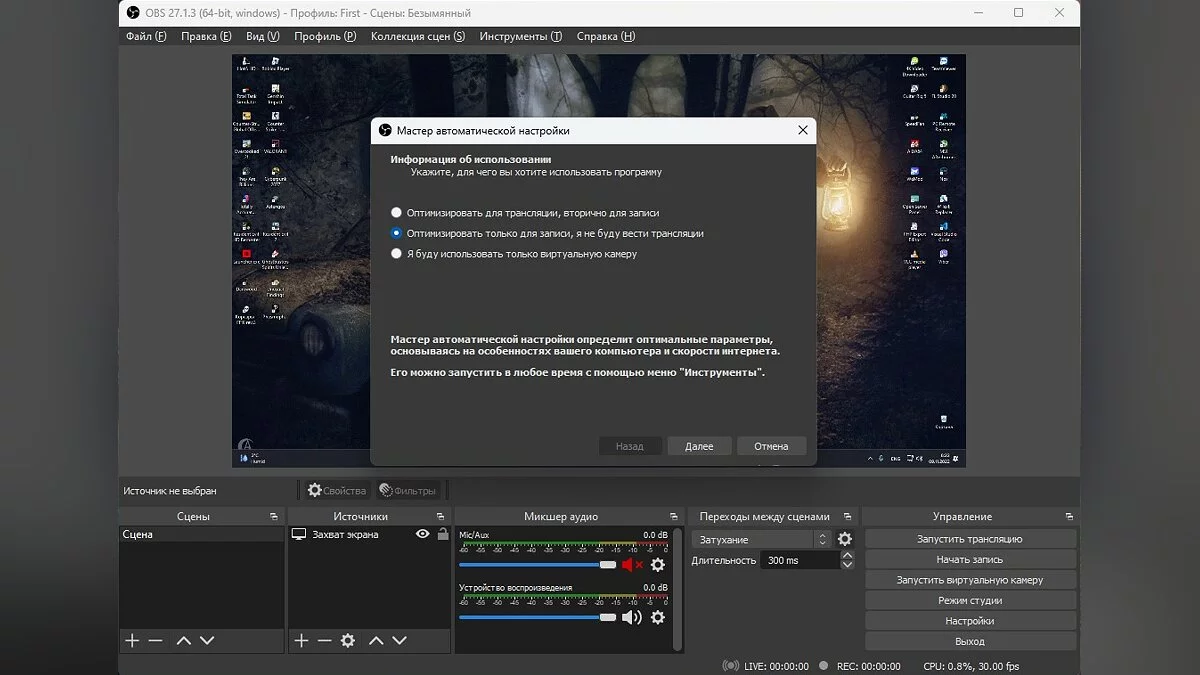This screenshot has height=675, width=1200.
Task: Decrease Длительность with the down arrow
Action: (848, 565)
